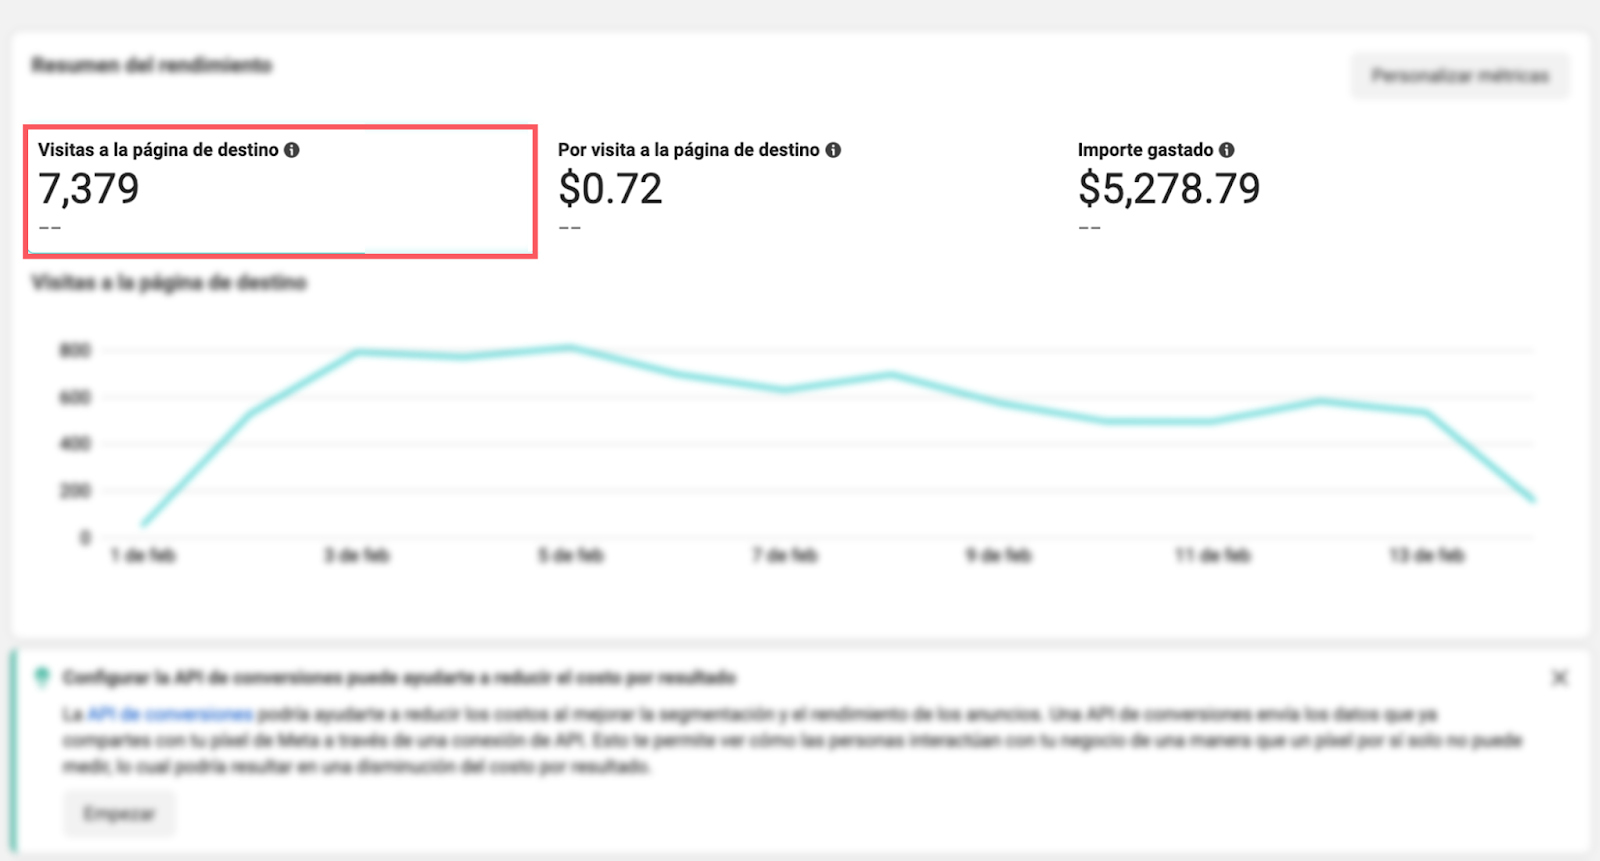Click the lightbulb tip icon in the banner

(42, 677)
